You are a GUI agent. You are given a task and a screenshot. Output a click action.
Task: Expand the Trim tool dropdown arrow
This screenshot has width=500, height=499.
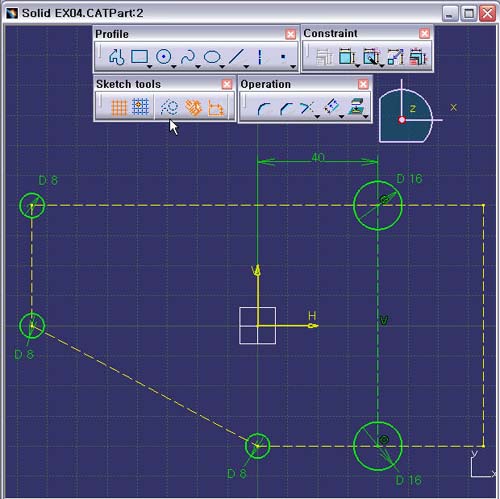point(317,117)
